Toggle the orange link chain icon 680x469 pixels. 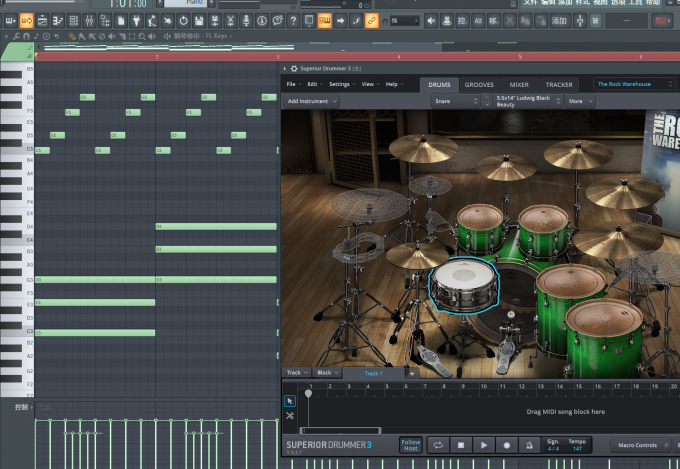pyautogui.click(x=372, y=20)
